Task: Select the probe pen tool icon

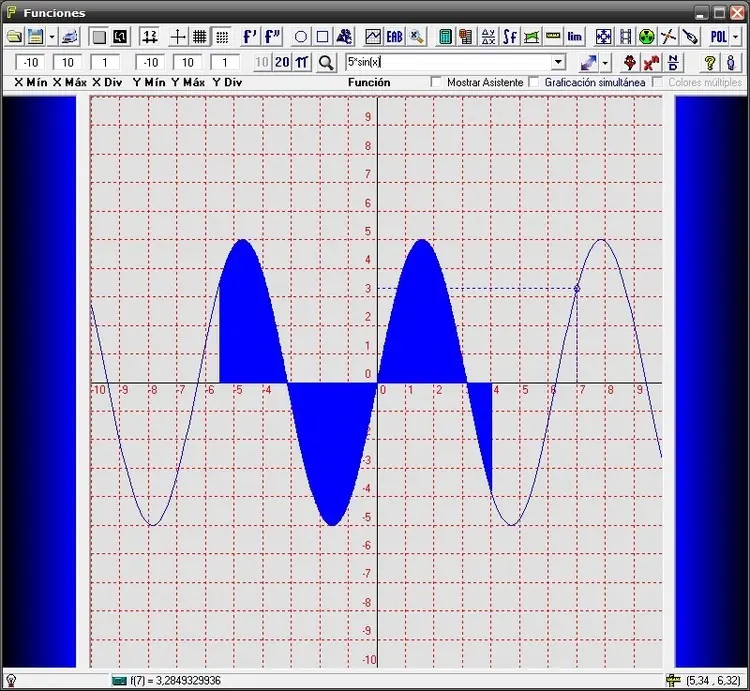Action: point(690,36)
